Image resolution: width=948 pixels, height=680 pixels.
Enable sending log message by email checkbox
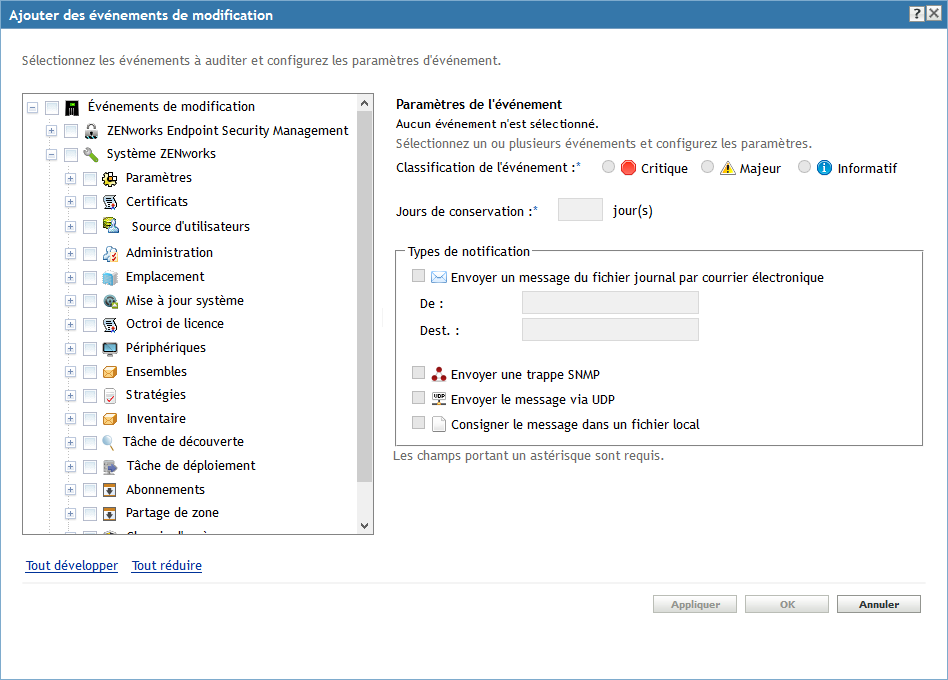[x=418, y=276]
